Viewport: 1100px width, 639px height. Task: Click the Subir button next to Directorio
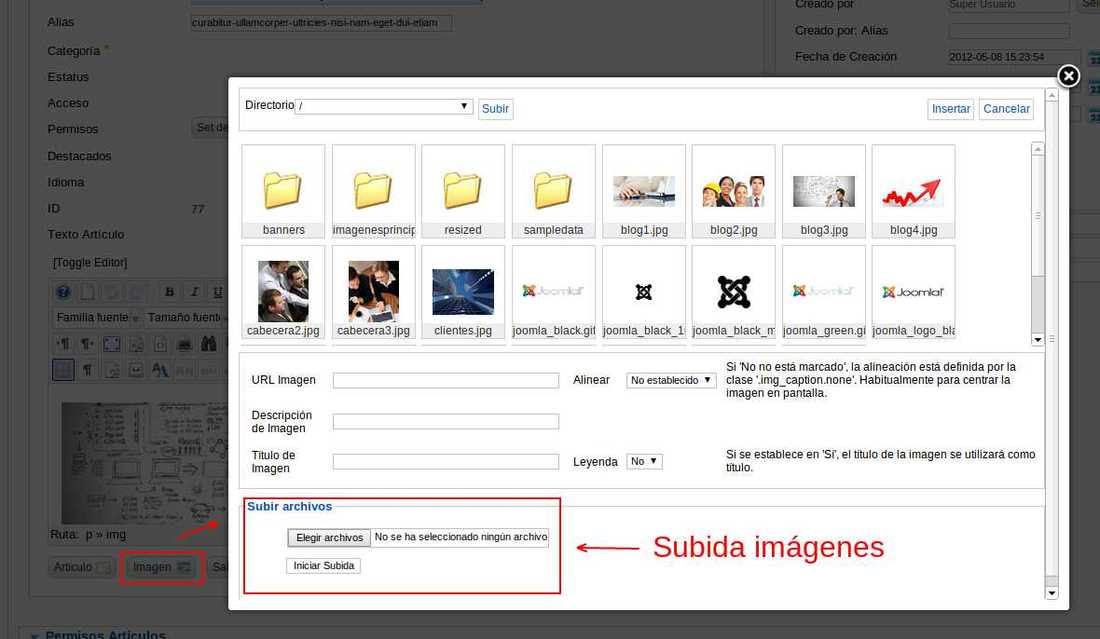click(x=495, y=109)
